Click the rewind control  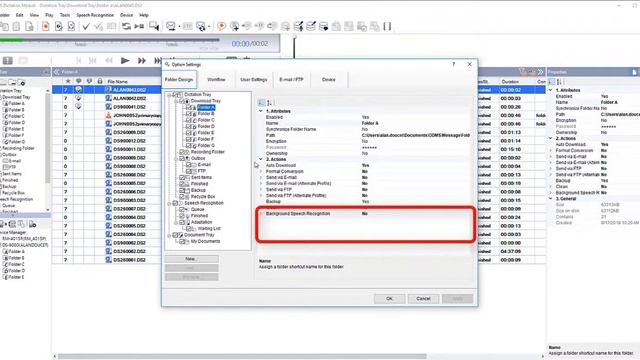(x=109, y=60)
